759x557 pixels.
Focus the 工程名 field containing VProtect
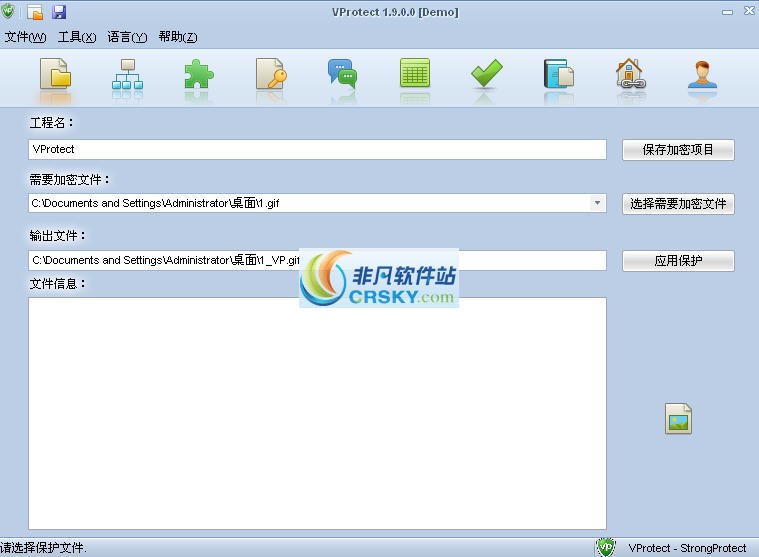(x=317, y=150)
